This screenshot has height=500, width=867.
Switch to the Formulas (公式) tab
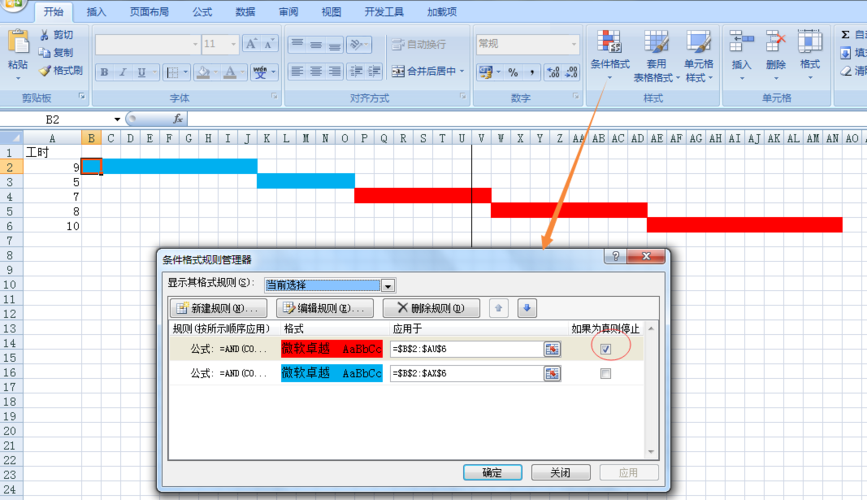click(x=202, y=12)
